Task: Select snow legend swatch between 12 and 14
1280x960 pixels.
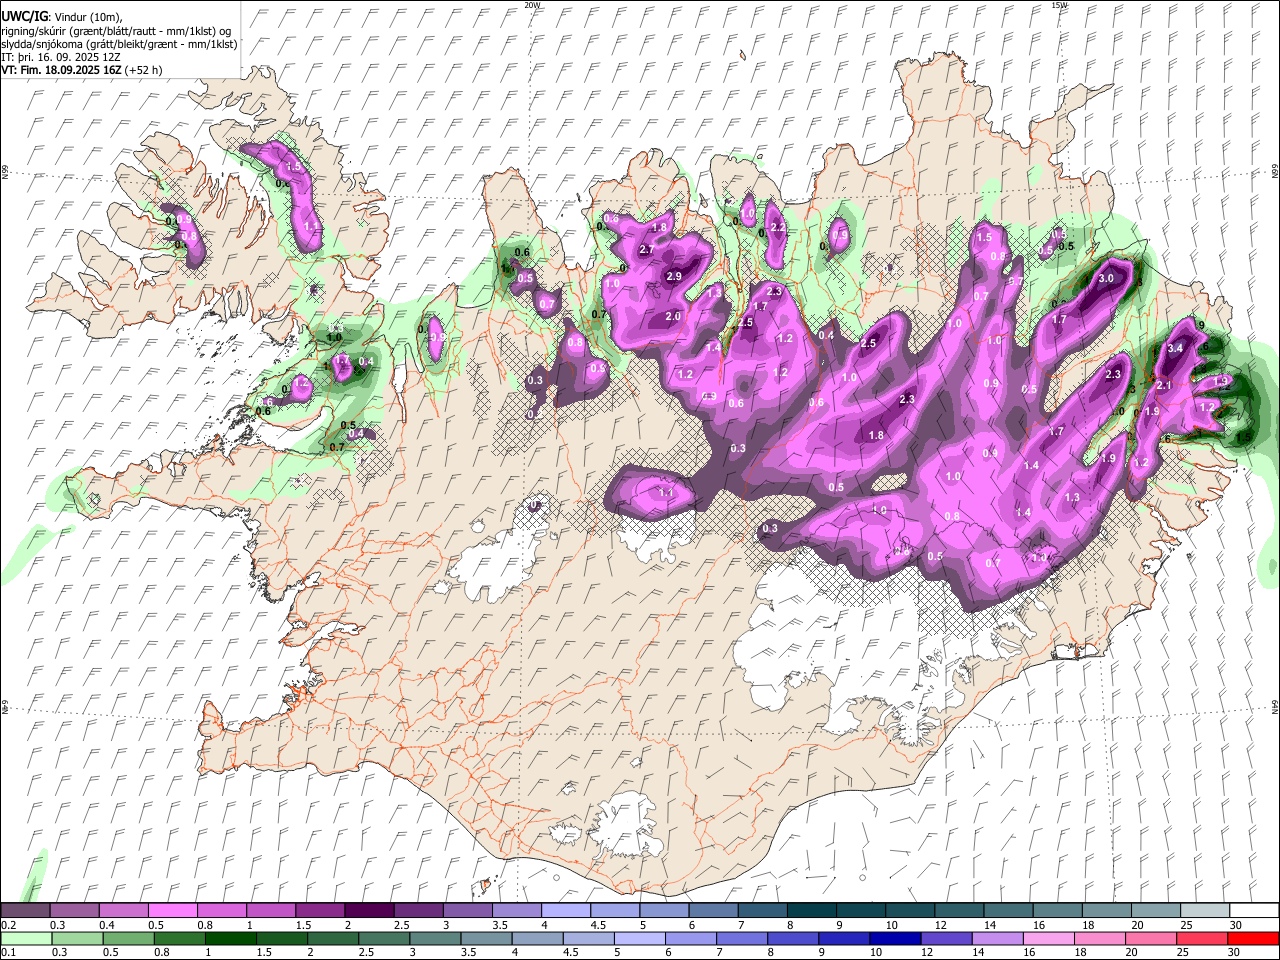Action: pos(958,910)
